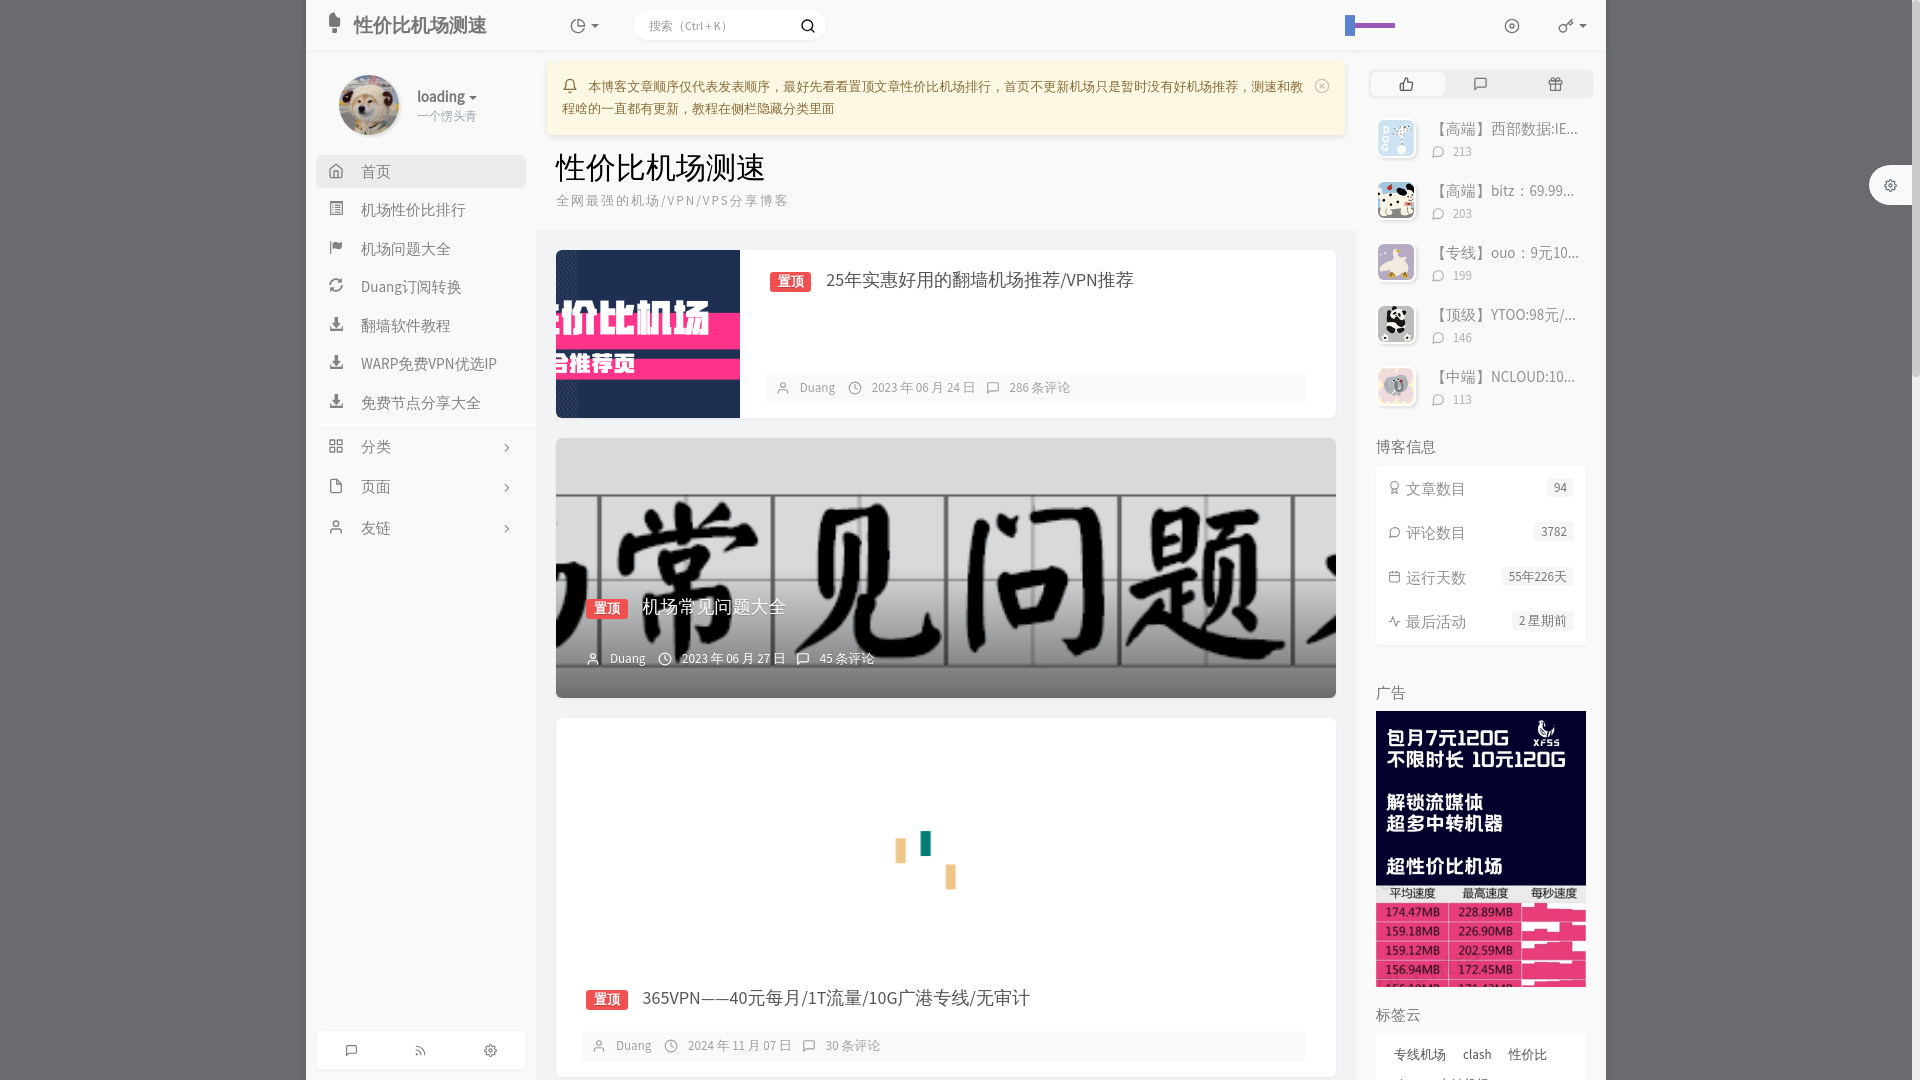1920x1080 pixels.
Task: Expand the 友链 section
Action: pos(421,528)
